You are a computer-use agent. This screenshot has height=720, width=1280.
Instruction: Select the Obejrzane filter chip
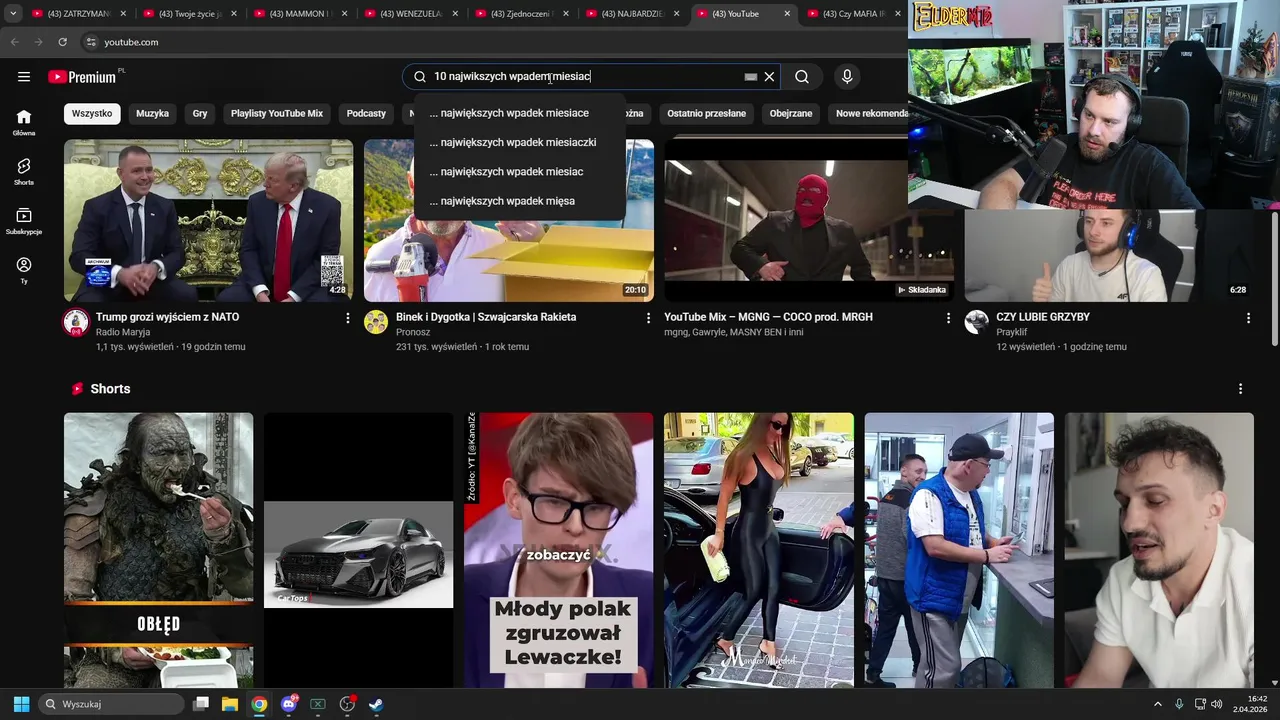[791, 114]
